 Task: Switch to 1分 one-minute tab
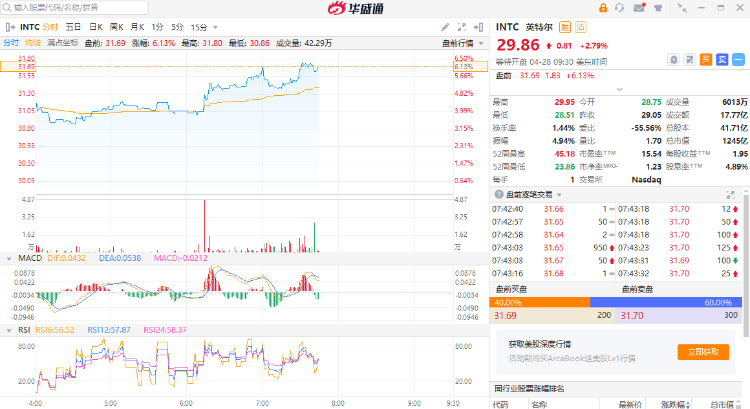[x=157, y=27]
